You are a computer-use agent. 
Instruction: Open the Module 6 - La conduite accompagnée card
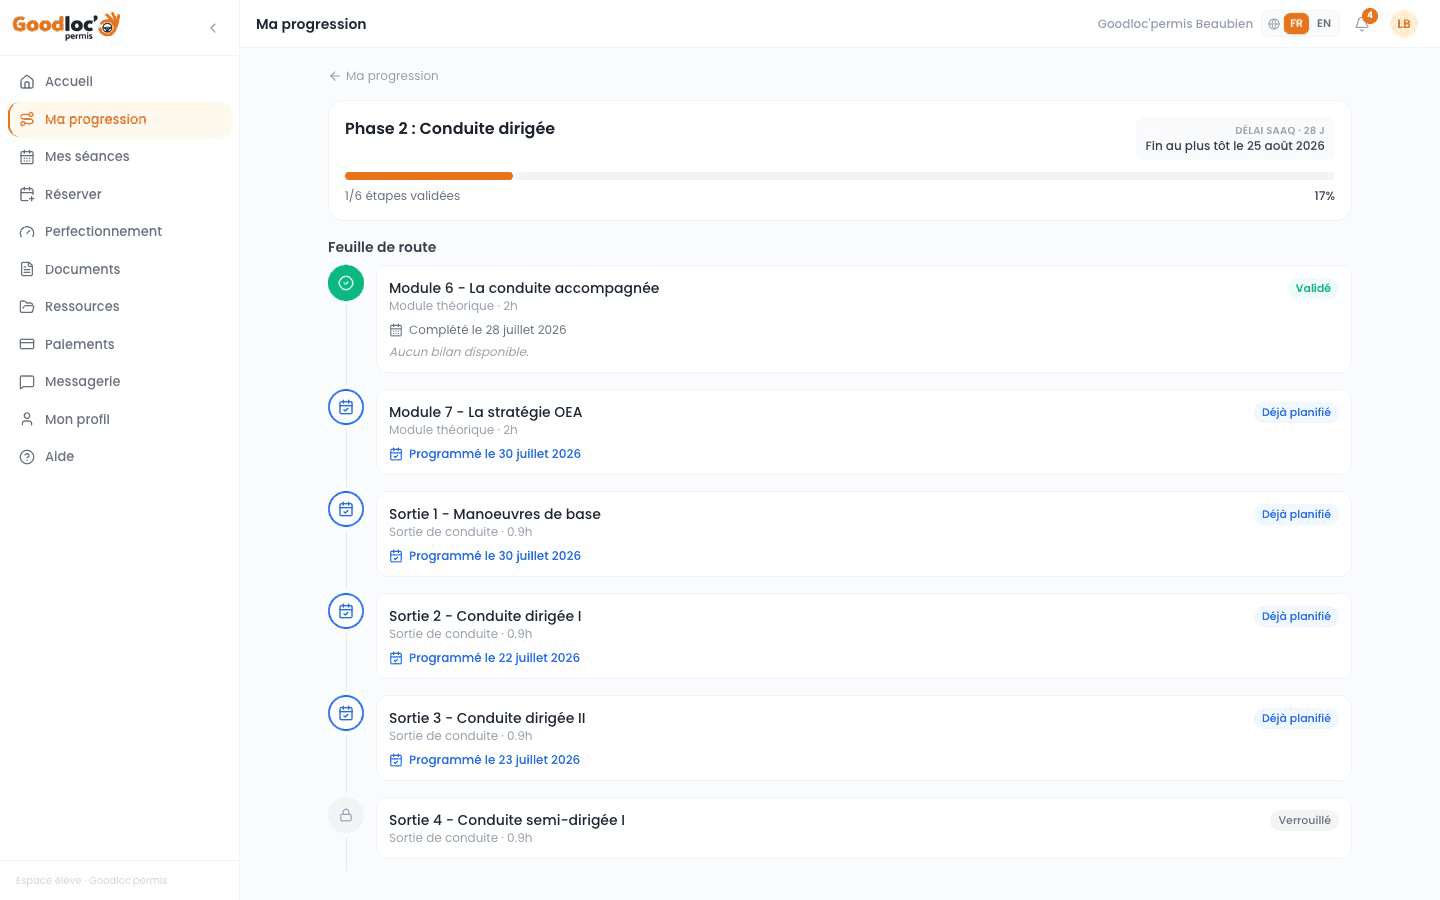click(x=864, y=319)
